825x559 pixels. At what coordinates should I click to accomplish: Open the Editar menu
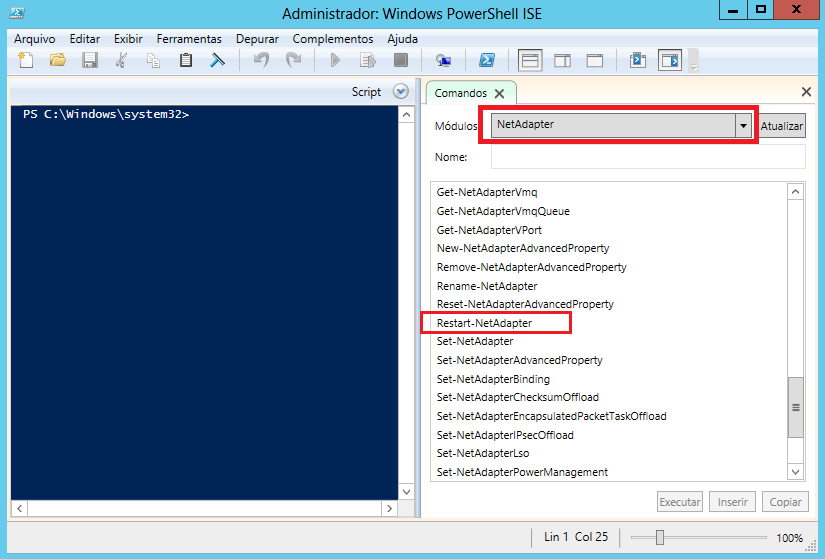pyautogui.click(x=85, y=39)
